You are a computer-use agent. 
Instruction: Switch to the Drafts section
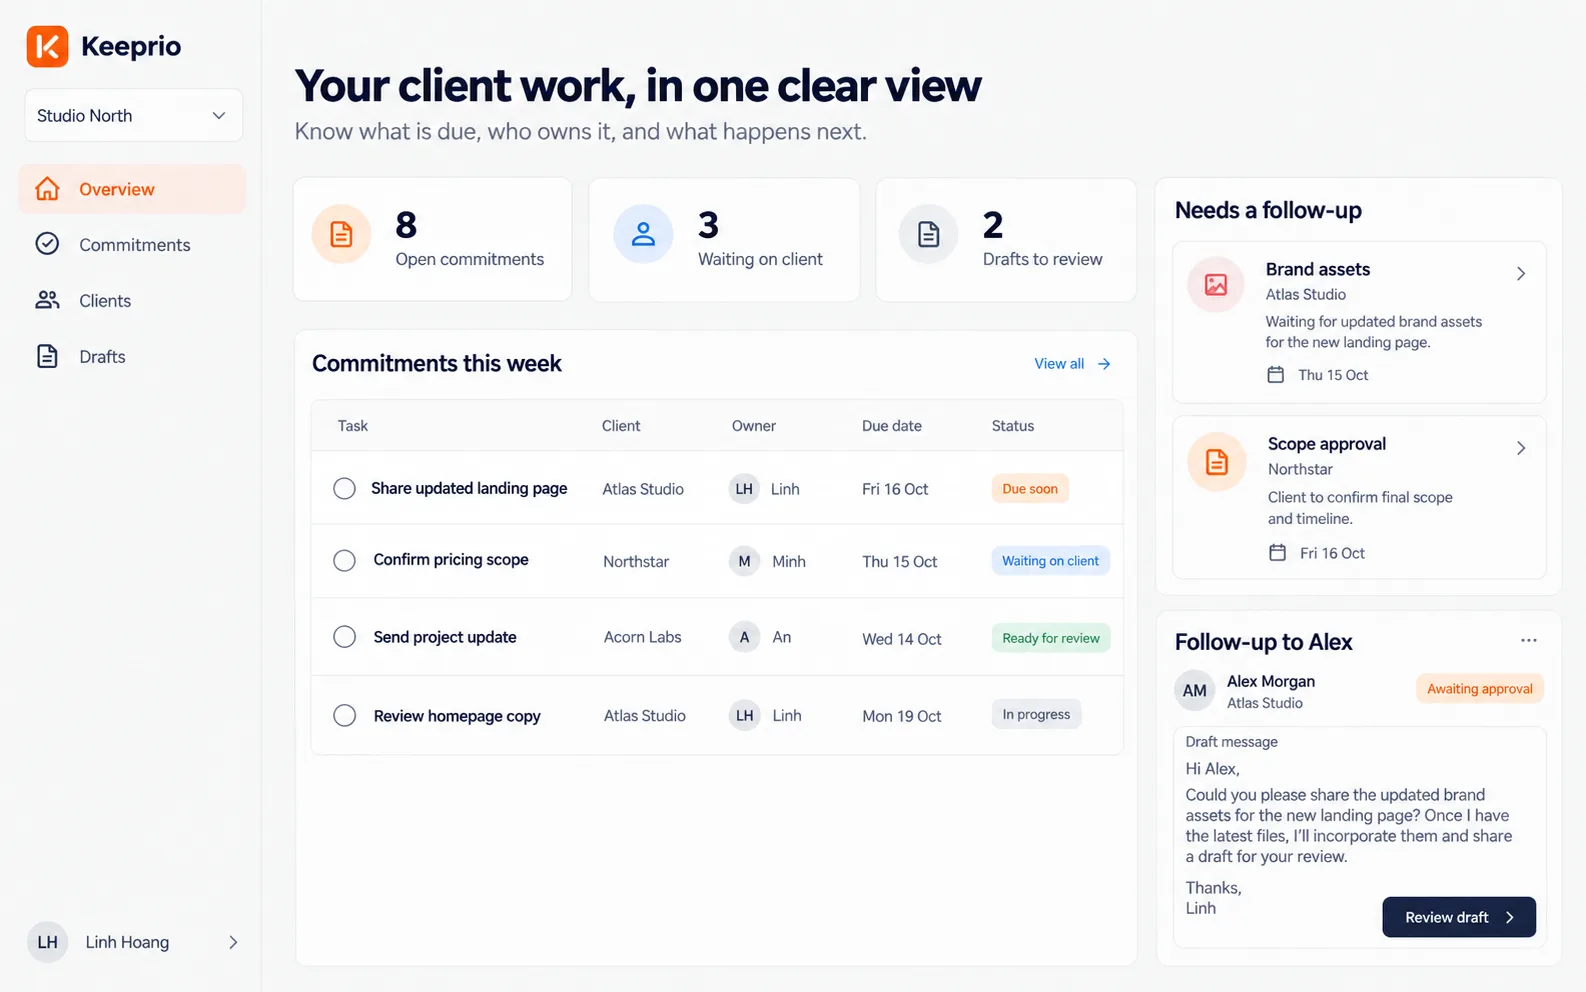point(132,356)
